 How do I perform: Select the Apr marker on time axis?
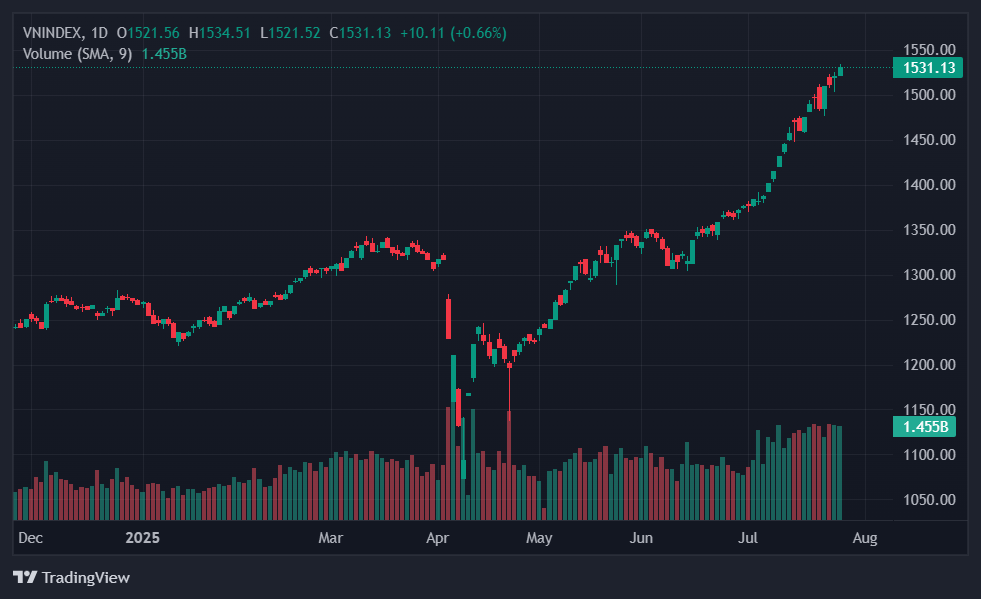point(437,538)
